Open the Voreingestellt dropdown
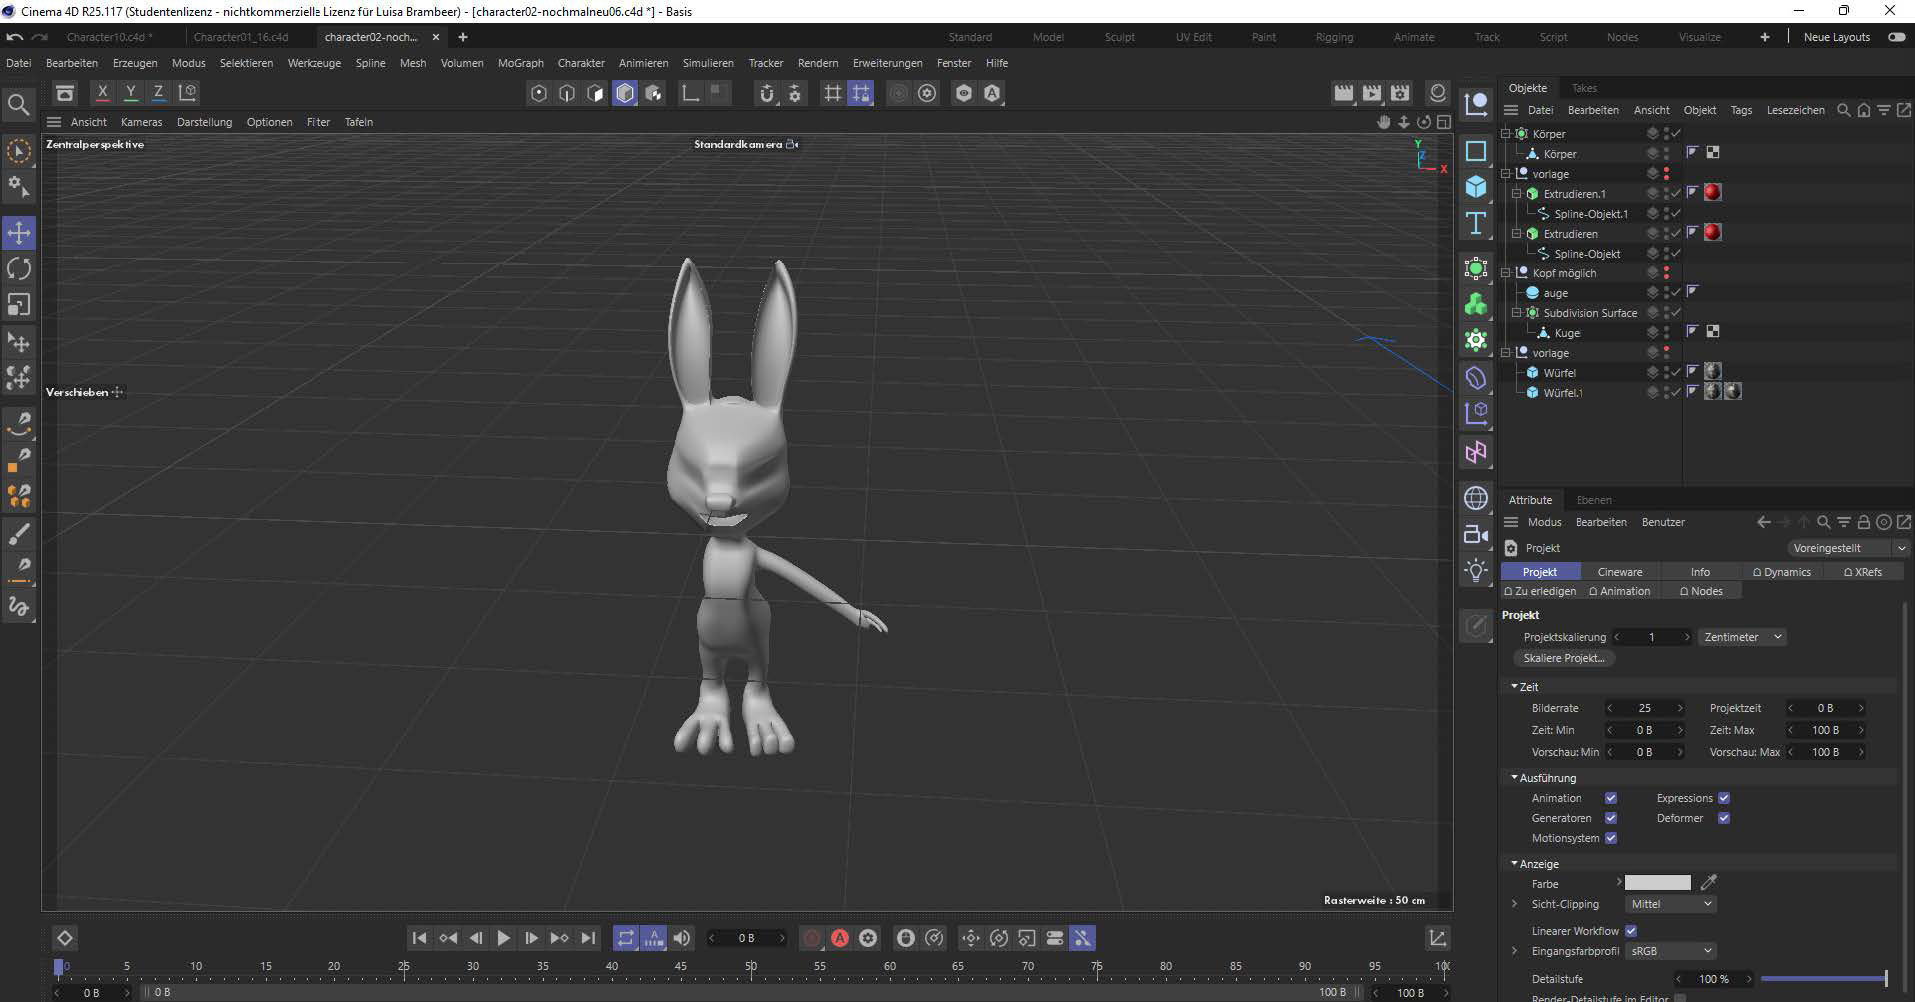Image resolution: width=1915 pixels, height=1002 pixels. [1849, 548]
